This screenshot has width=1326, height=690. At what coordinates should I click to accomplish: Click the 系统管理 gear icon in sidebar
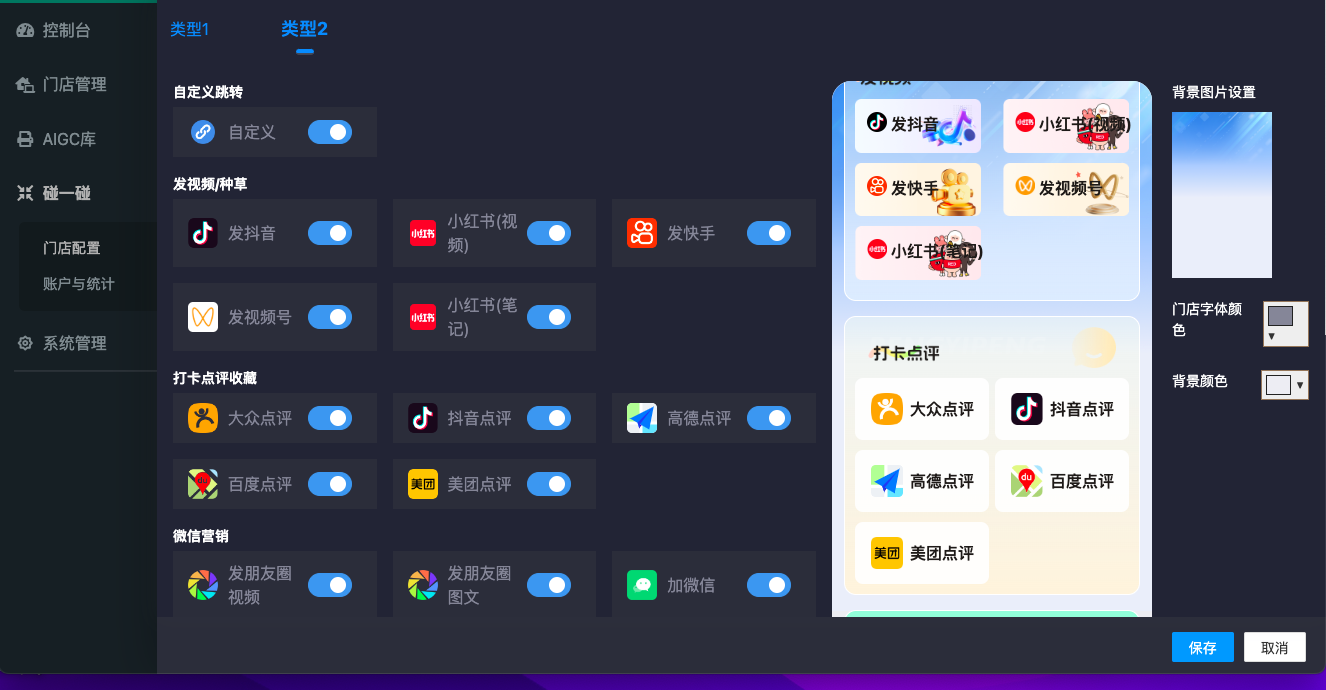pos(26,343)
